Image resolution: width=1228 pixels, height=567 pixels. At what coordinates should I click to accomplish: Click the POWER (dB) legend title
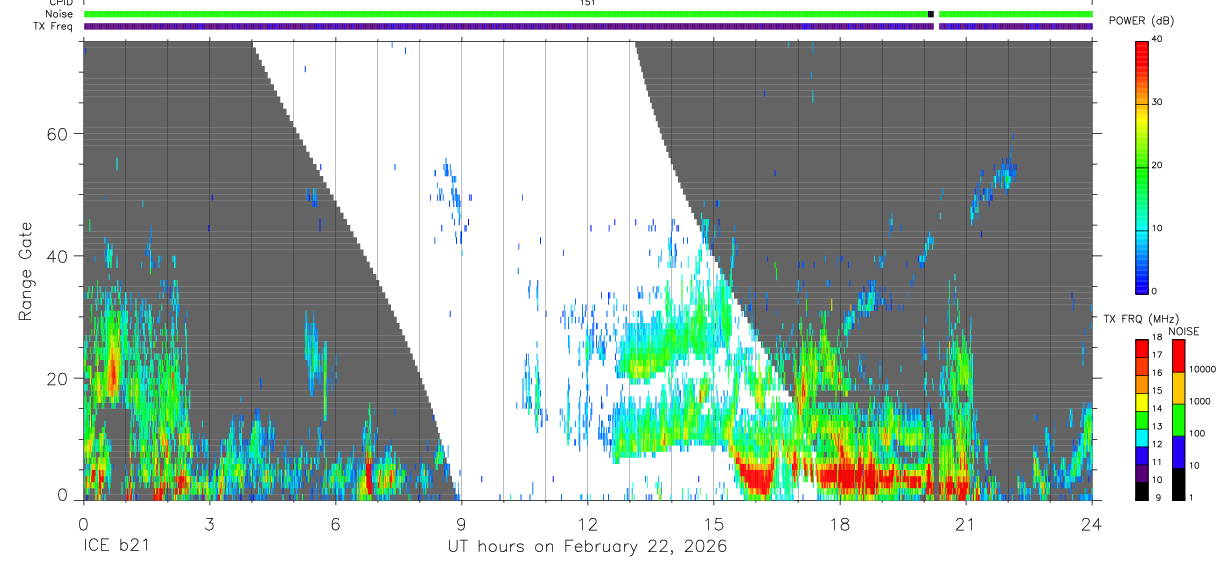coord(1142,21)
